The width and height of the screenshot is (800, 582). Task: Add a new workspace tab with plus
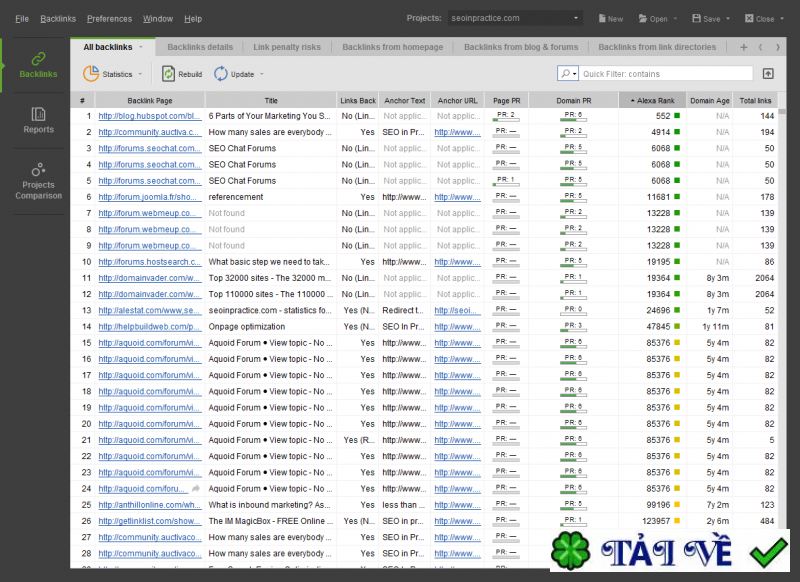(x=743, y=47)
